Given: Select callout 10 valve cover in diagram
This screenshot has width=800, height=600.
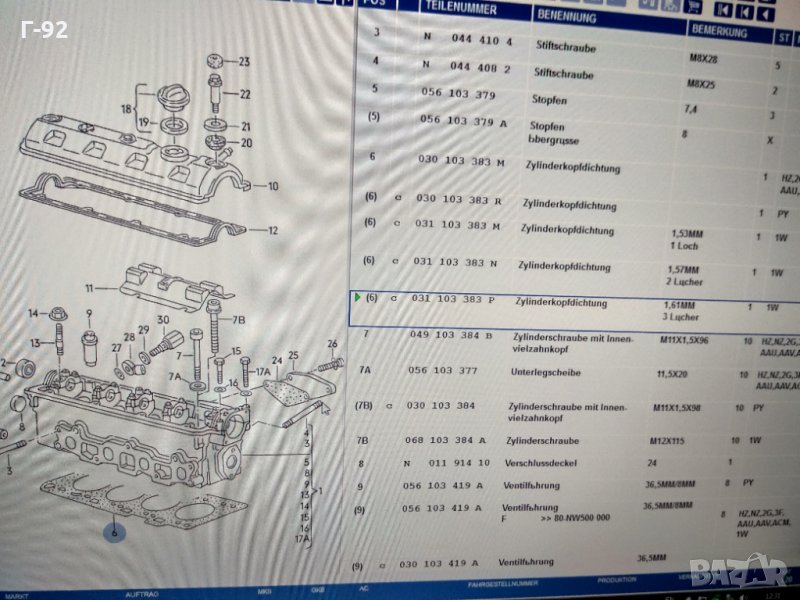Looking at the screenshot, I should 272,186.
